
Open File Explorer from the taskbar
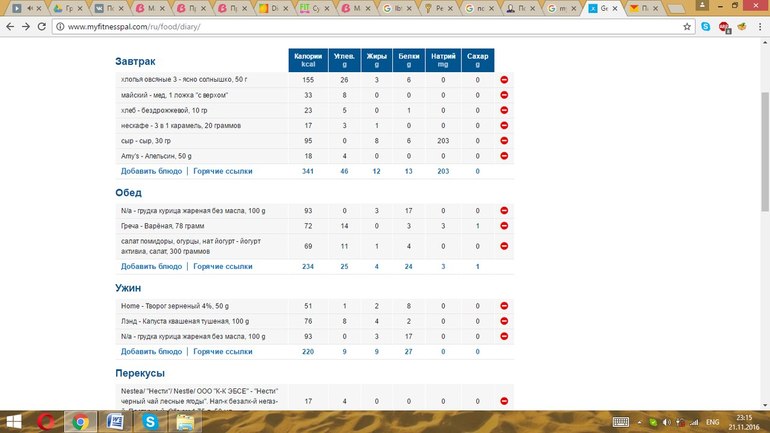click(185, 422)
